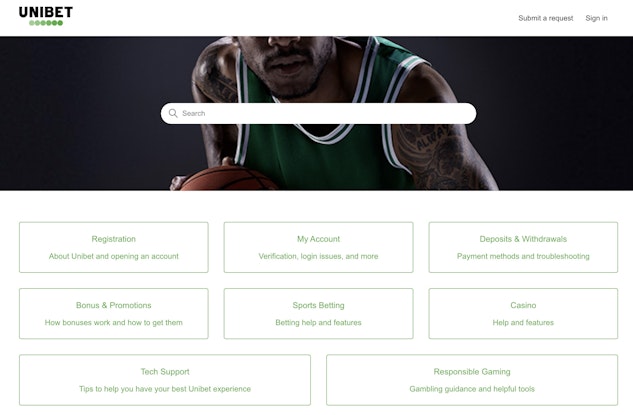Click into the Search input field
Screen dimensions: 633x415
coord(320,113)
